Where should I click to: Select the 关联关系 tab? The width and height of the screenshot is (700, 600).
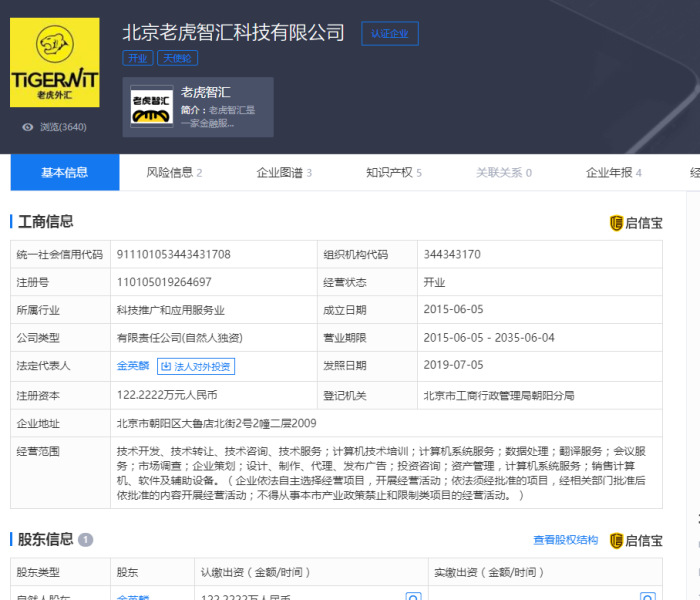point(504,172)
